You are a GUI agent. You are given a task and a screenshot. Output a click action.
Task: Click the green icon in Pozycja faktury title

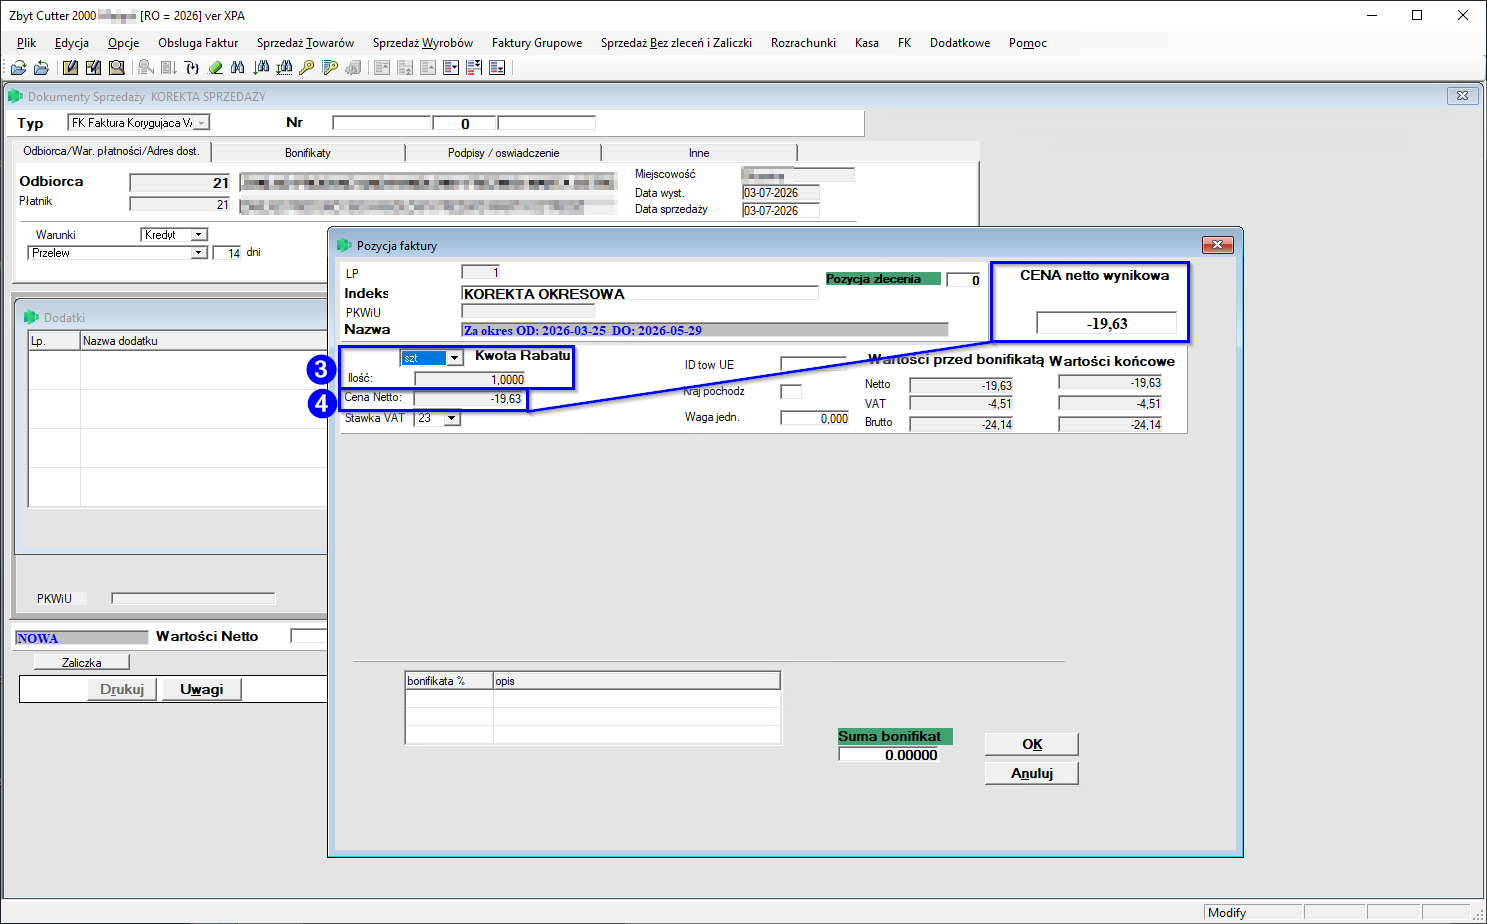tap(345, 245)
